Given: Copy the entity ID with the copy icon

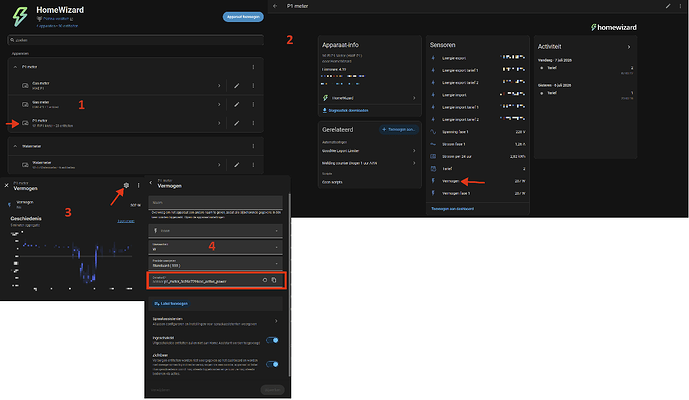Looking at the screenshot, I should pos(274,280).
